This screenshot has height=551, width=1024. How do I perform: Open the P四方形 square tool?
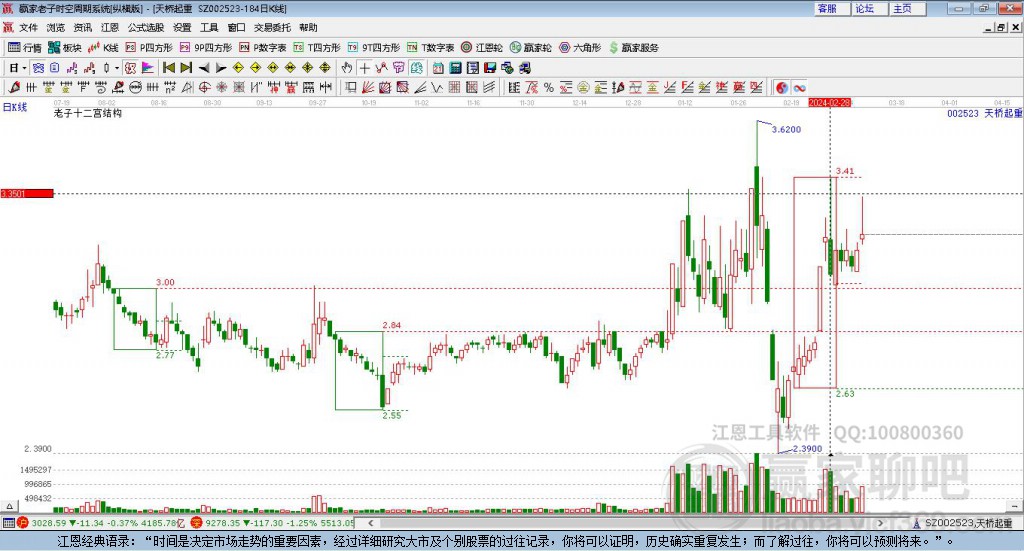[x=149, y=48]
